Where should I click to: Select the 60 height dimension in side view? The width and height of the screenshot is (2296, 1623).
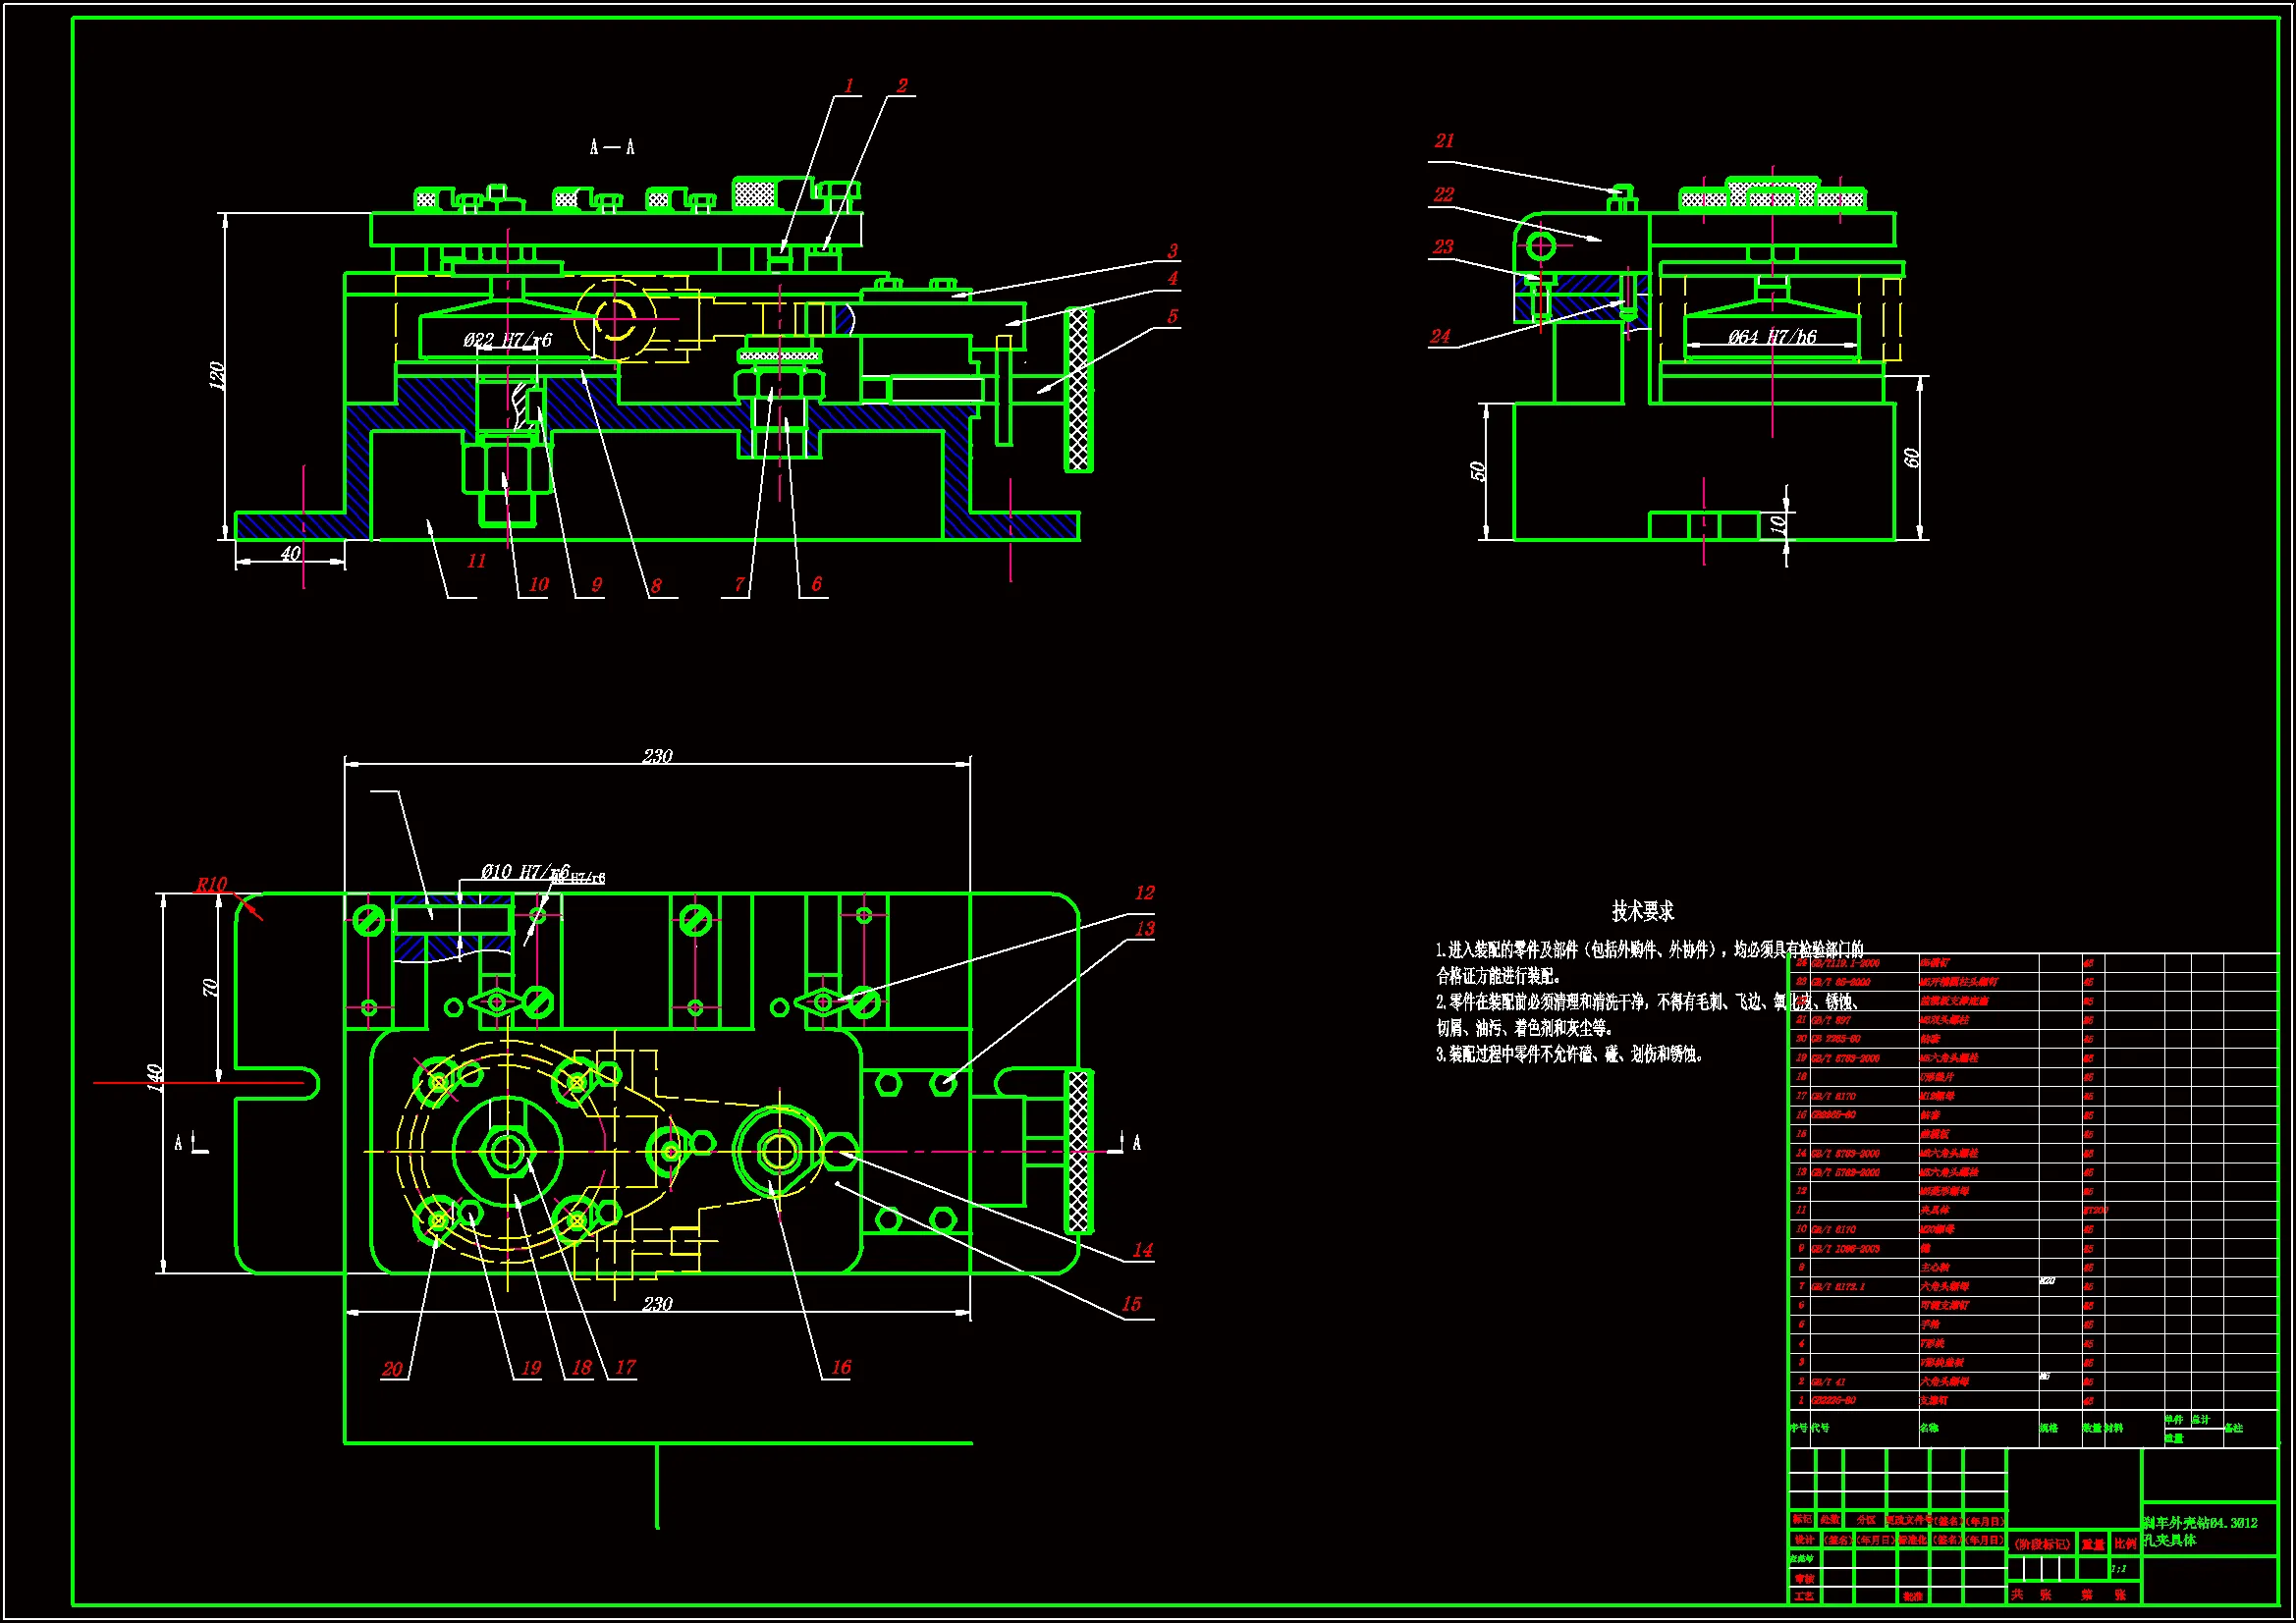(x=1912, y=457)
